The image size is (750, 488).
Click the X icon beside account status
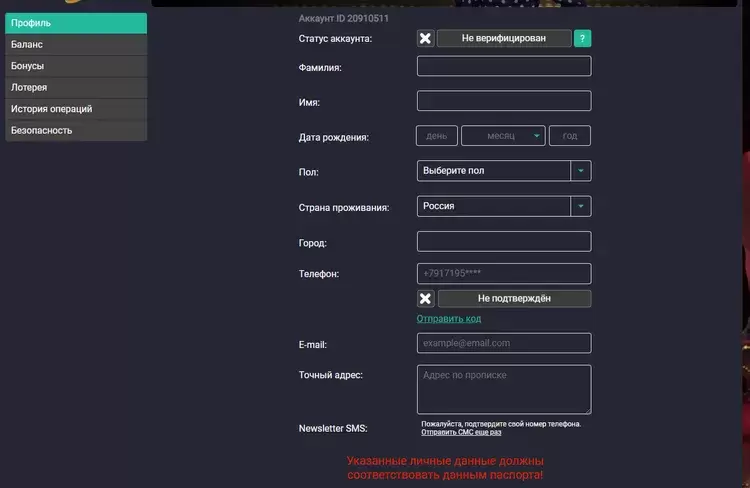click(425, 39)
